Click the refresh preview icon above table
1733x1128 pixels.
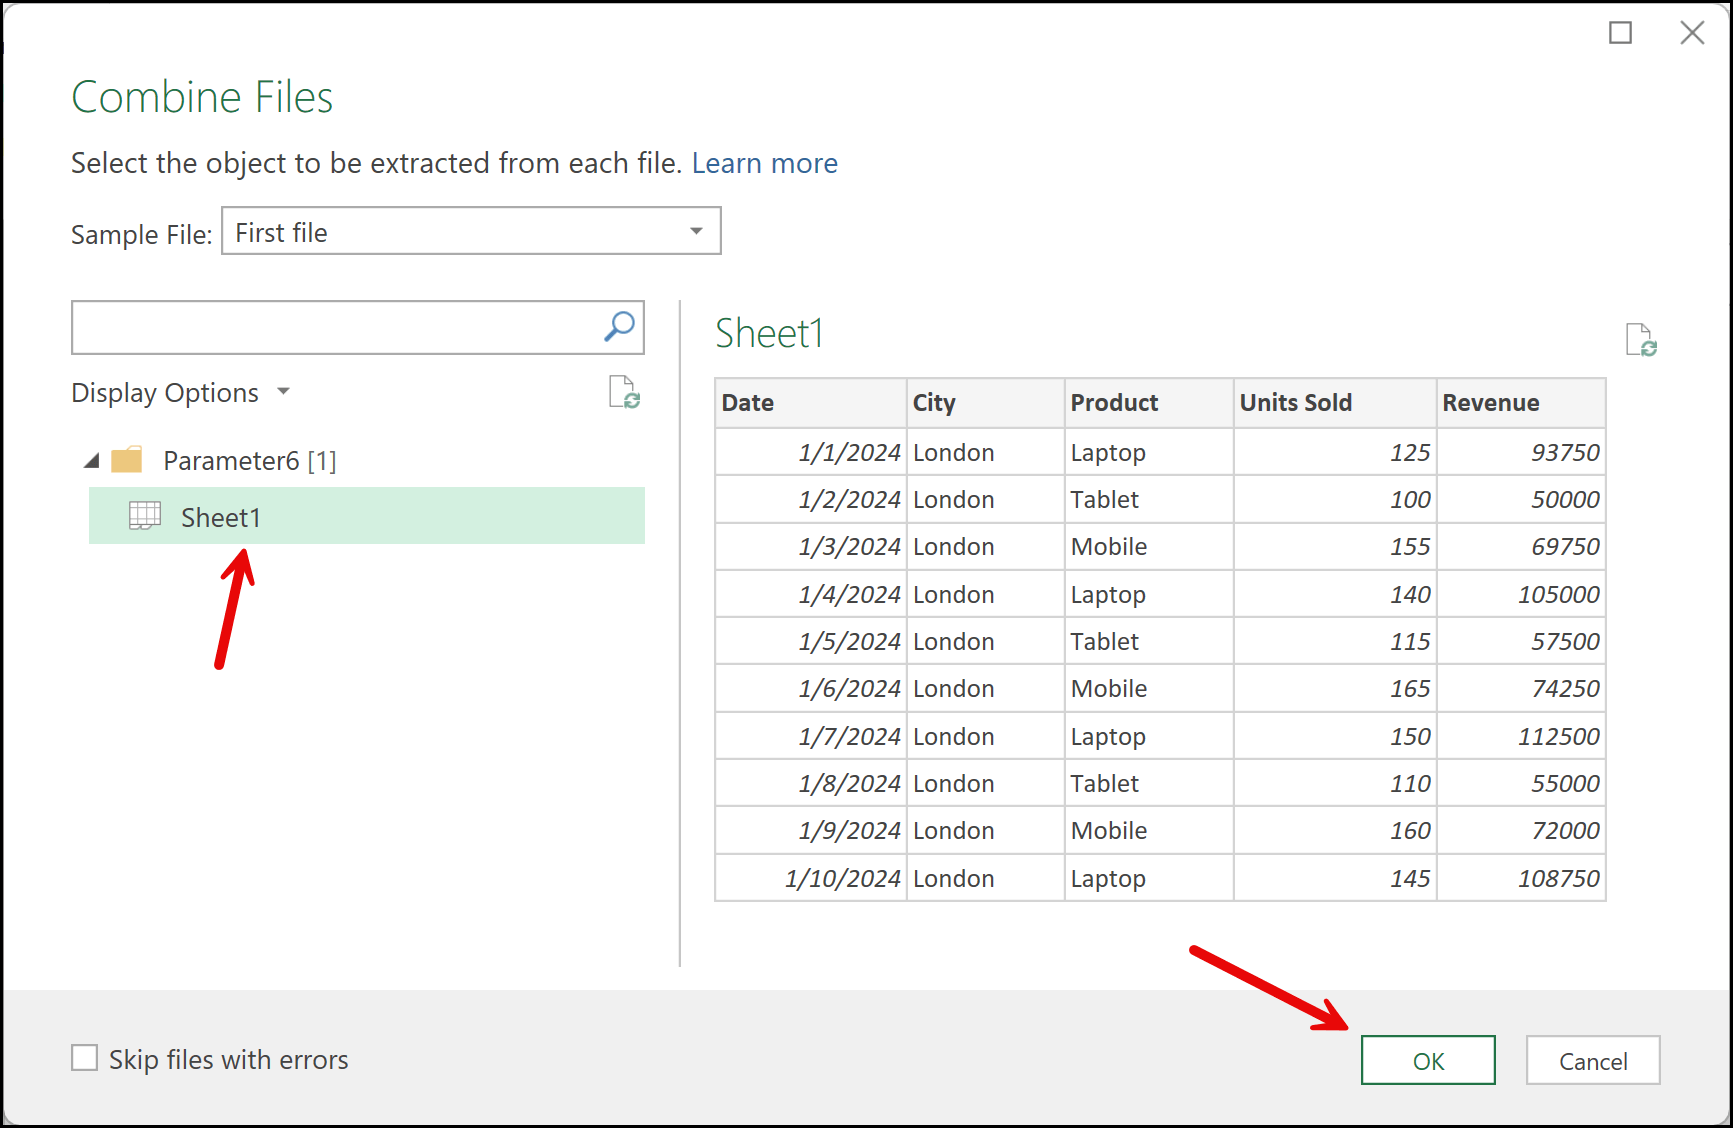coord(1640,340)
